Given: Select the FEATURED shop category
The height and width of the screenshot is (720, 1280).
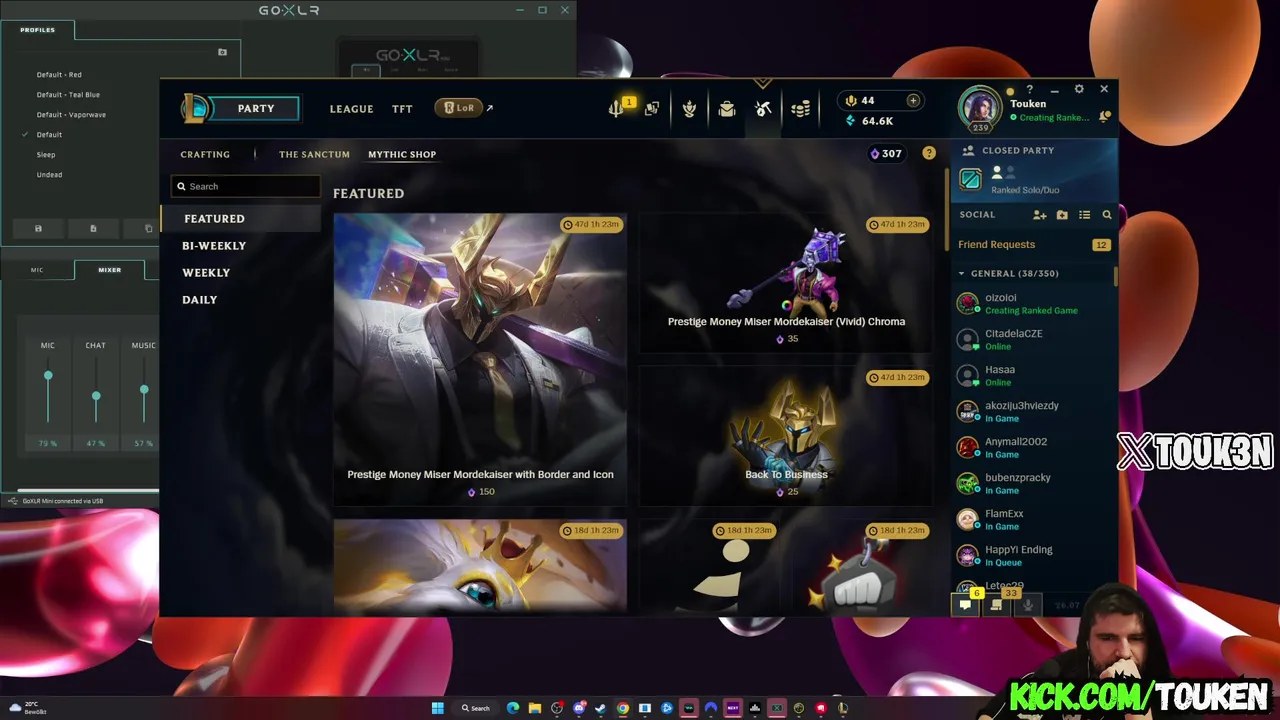Looking at the screenshot, I should click(241, 218).
